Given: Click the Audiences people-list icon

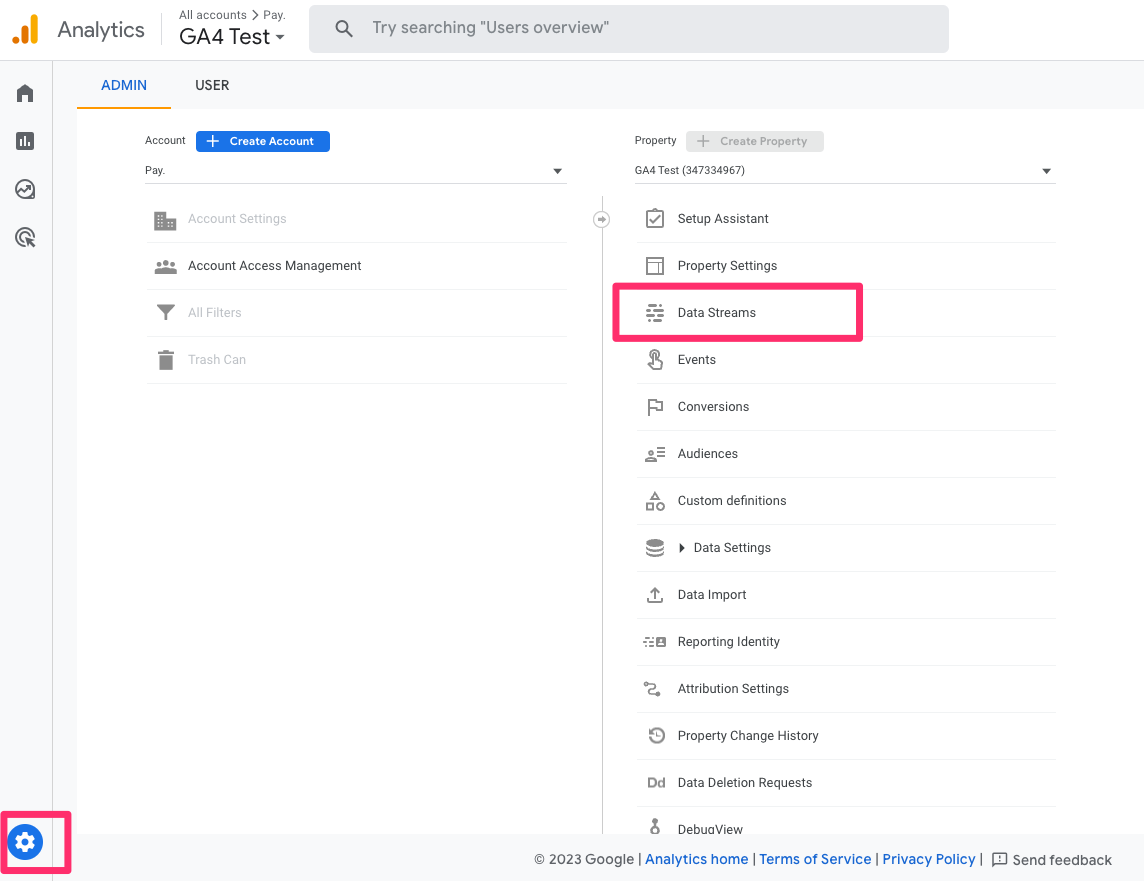Looking at the screenshot, I should [x=655, y=454].
